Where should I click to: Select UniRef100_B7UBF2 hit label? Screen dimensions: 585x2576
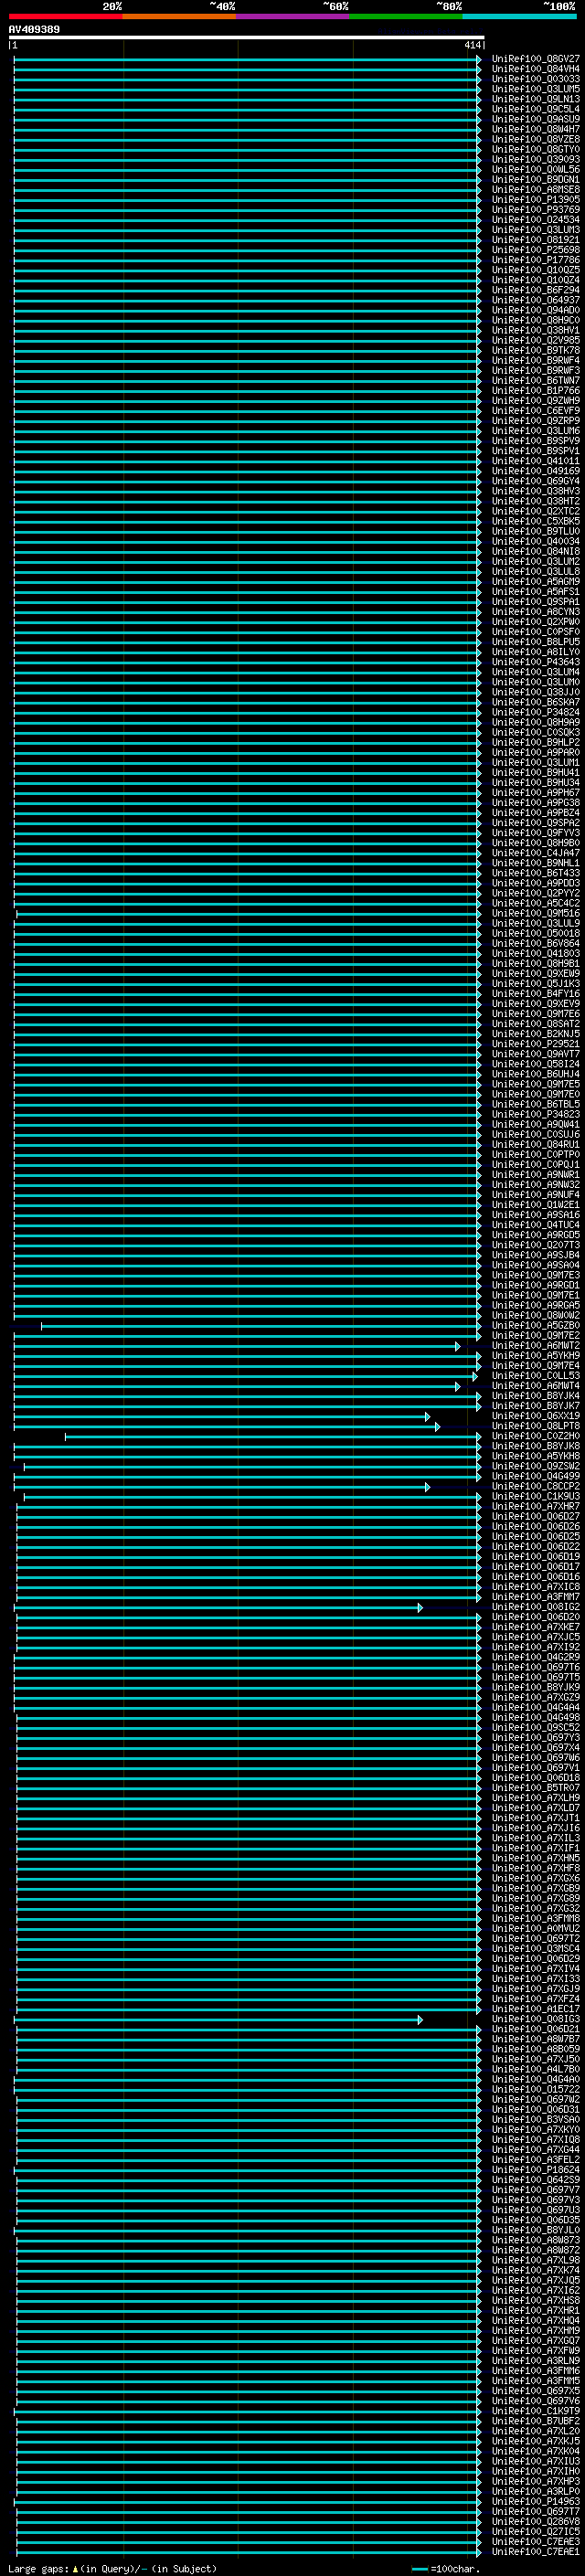(x=535, y=2421)
